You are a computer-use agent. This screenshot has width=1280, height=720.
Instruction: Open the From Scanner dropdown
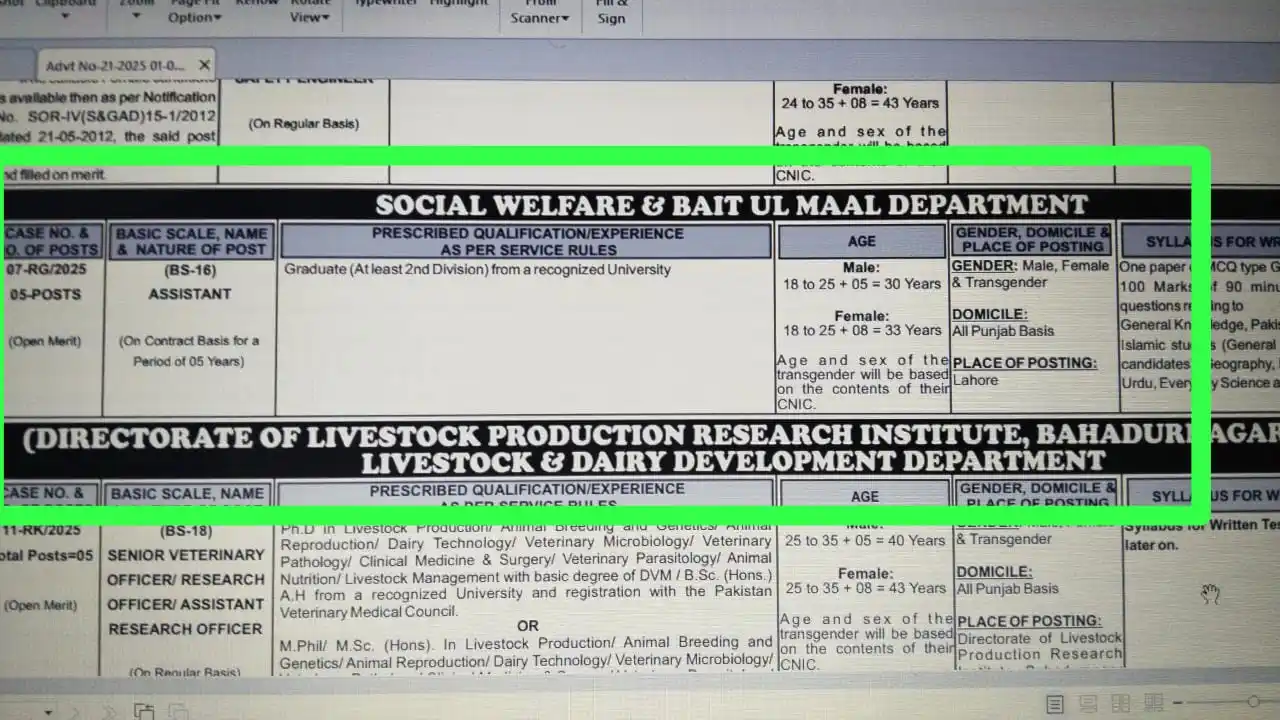(x=539, y=13)
